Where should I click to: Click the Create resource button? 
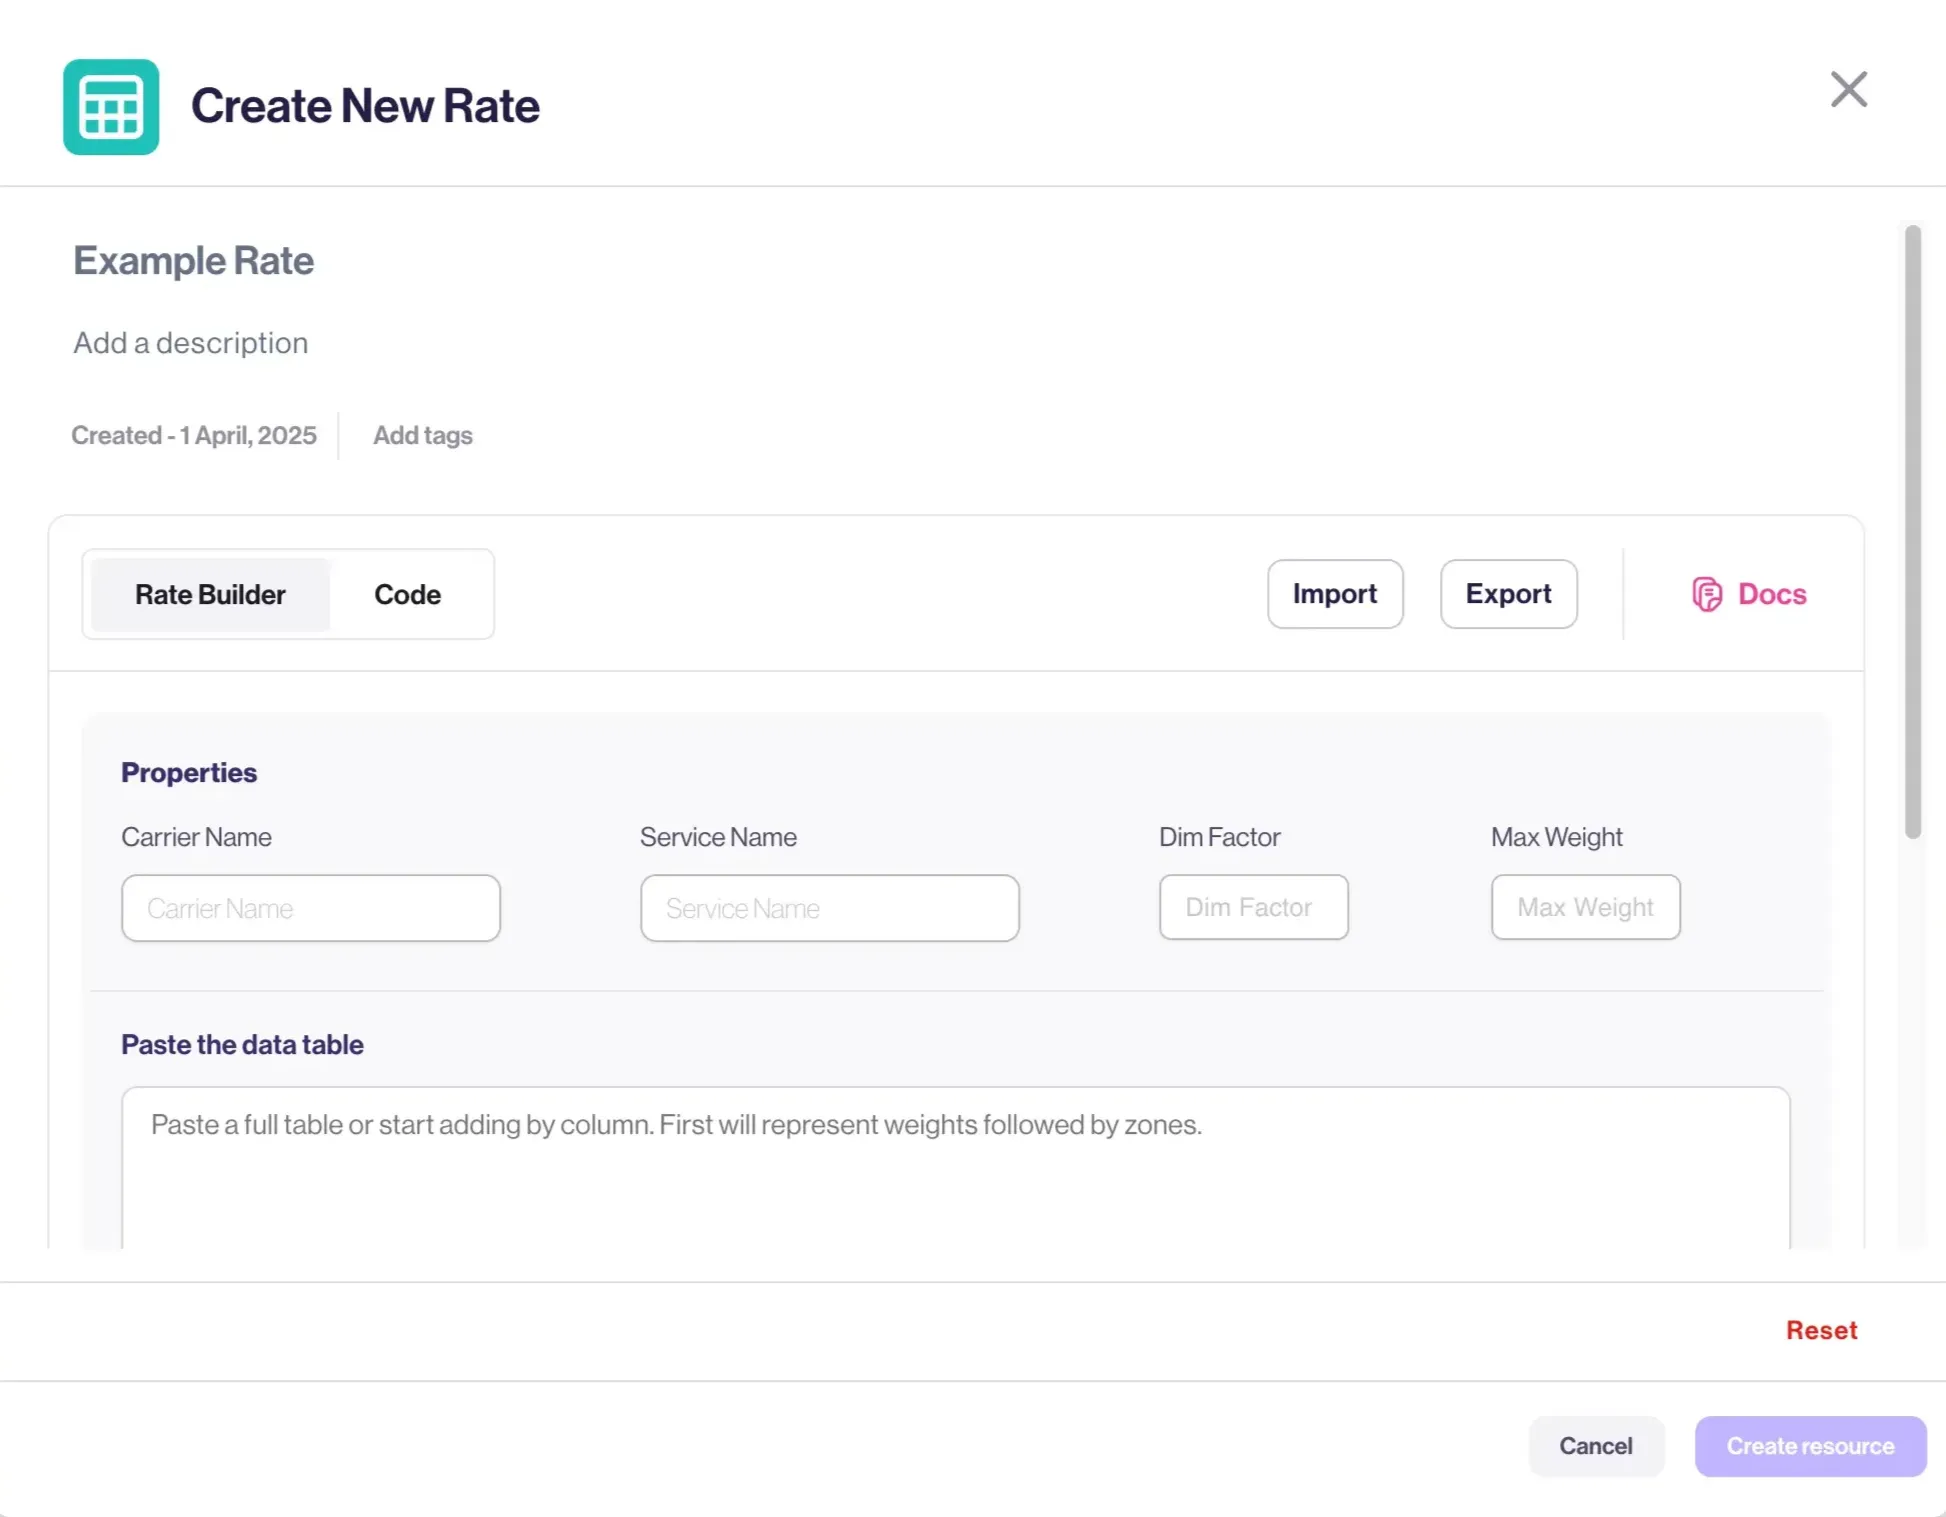(x=1810, y=1446)
